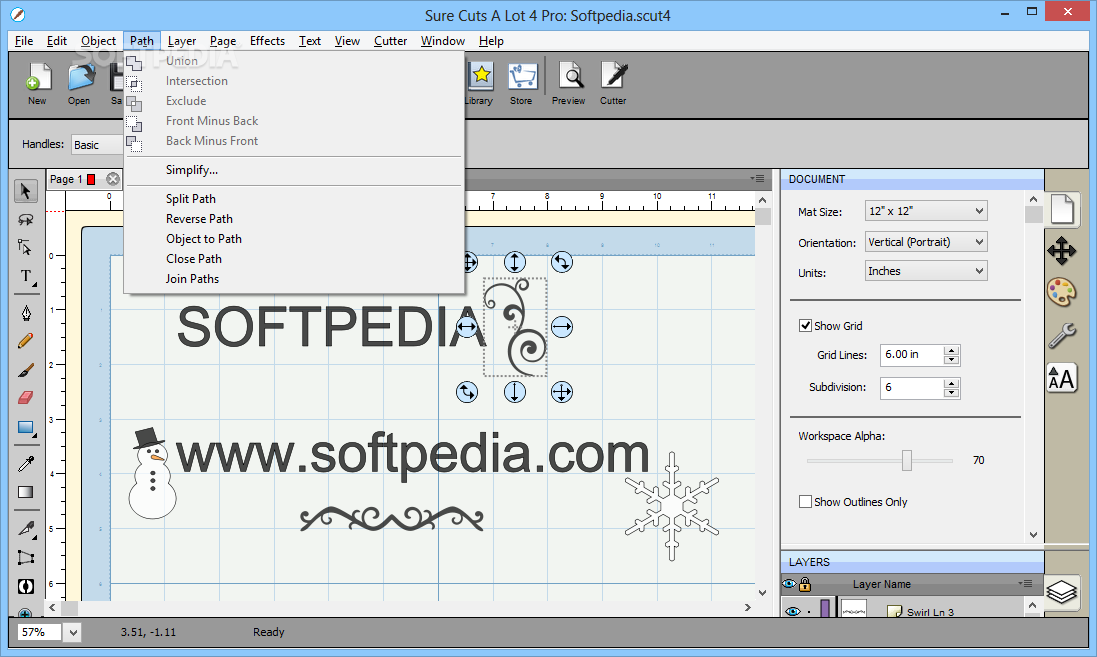Open the Orientation dropdown
This screenshot has width=1097, height=657.
tap(926, 242)
